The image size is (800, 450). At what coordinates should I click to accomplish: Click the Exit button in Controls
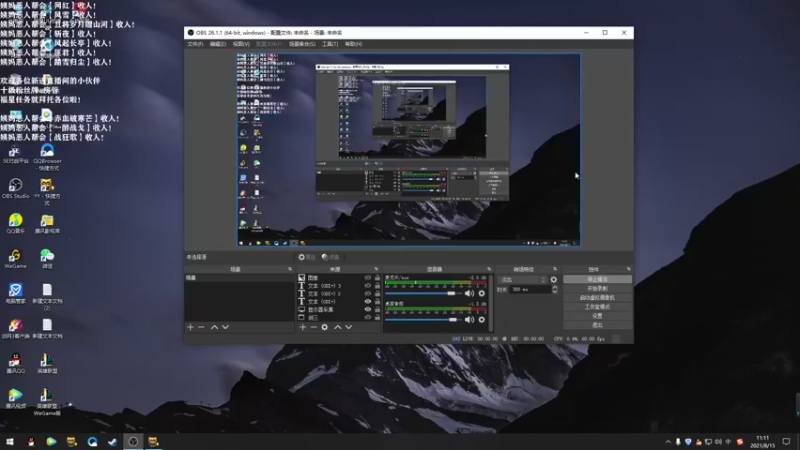click(597, 325)
